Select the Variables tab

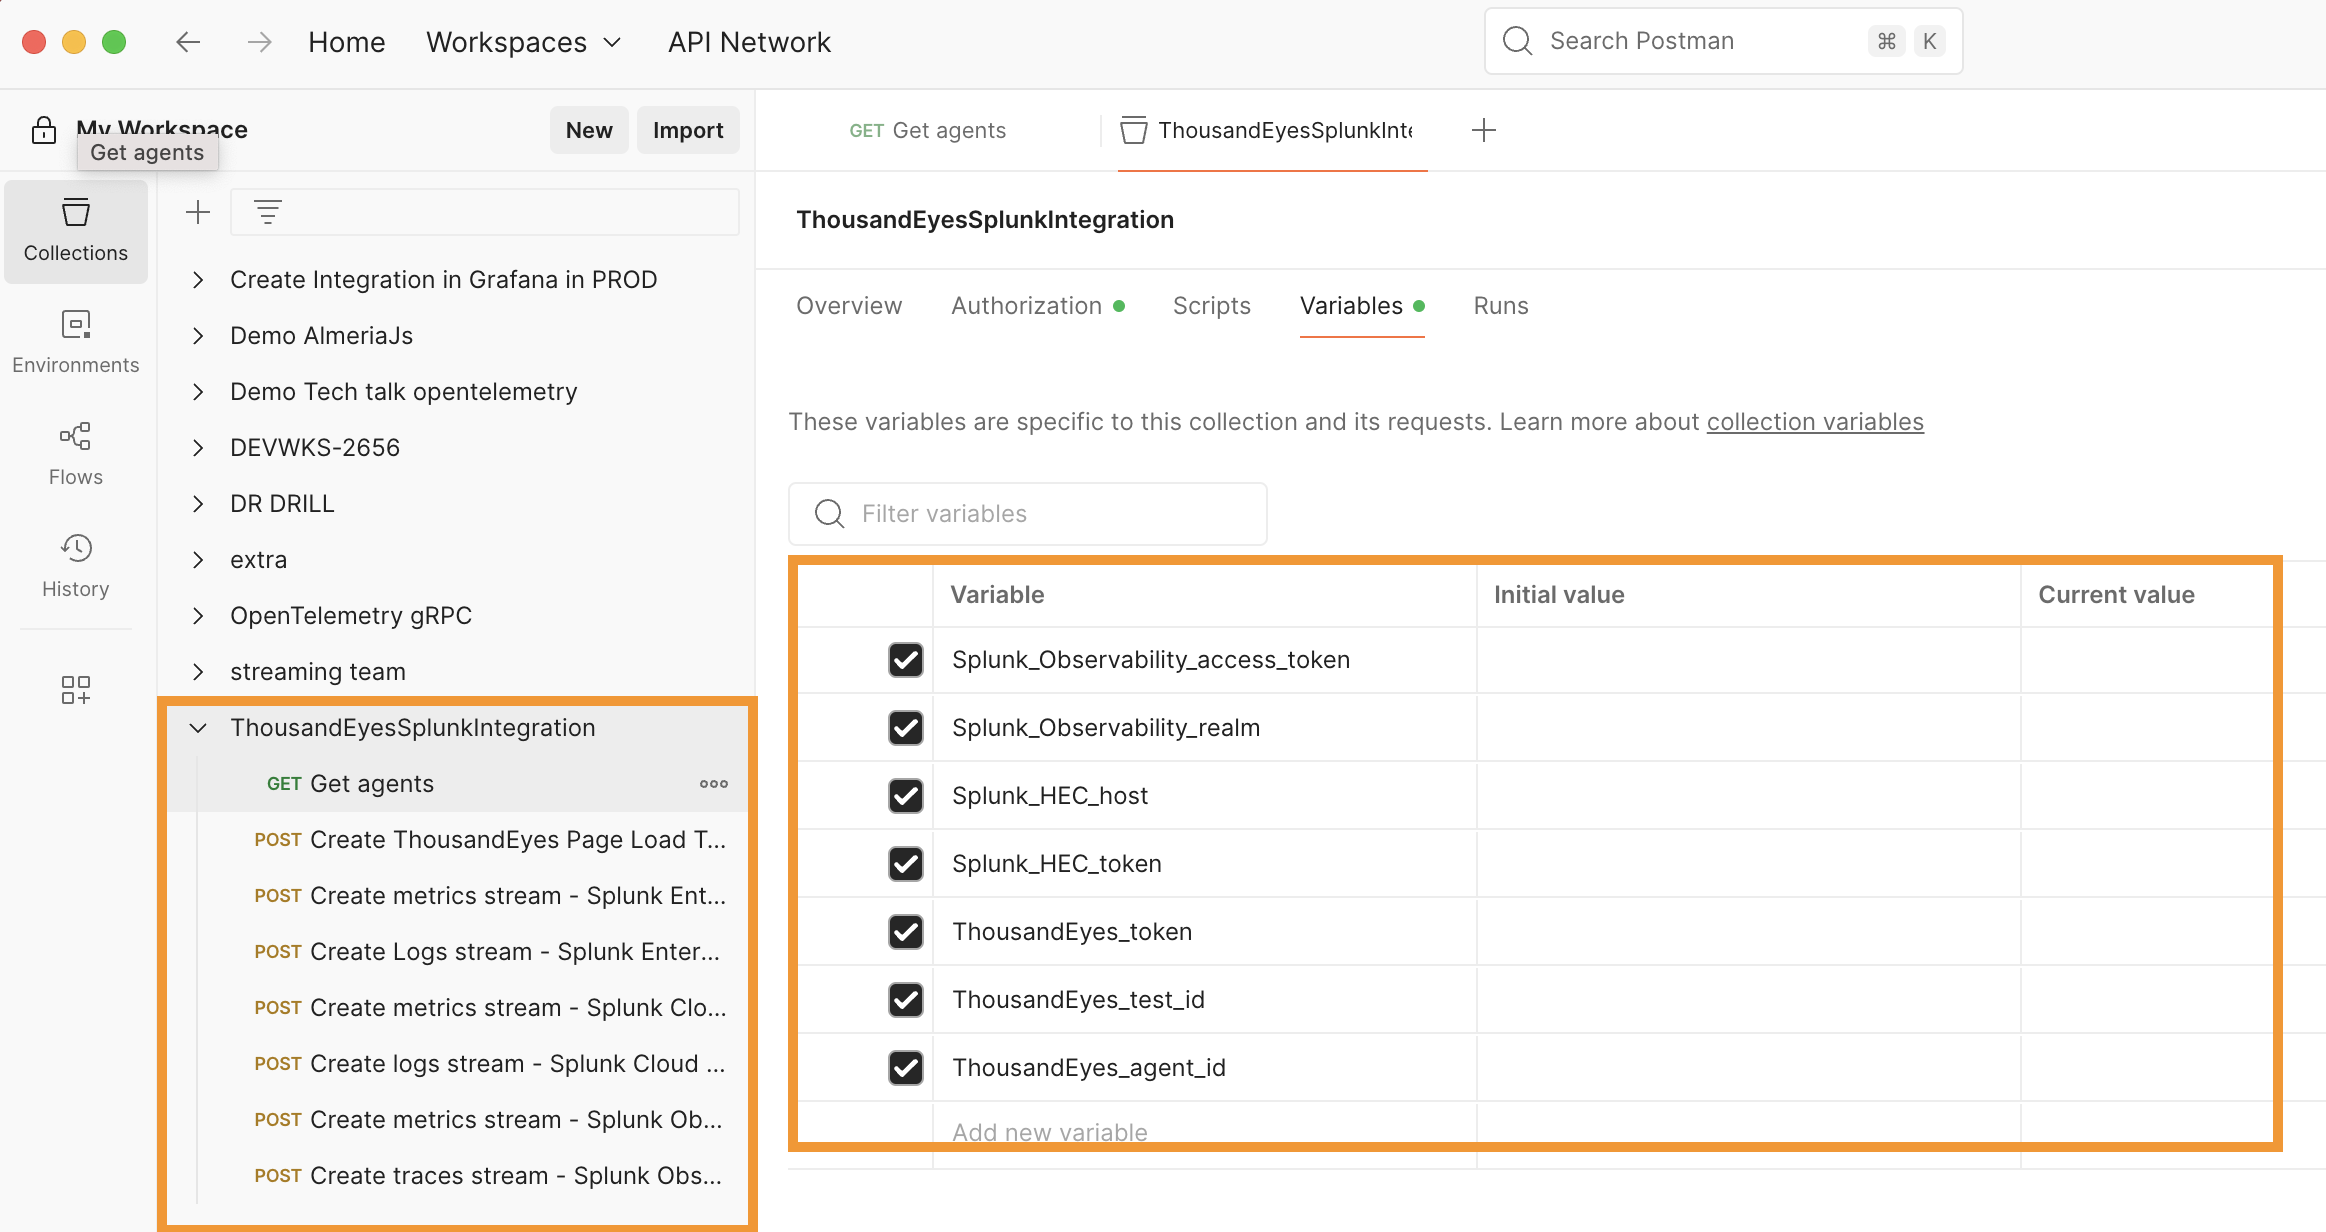(1362, 306)
